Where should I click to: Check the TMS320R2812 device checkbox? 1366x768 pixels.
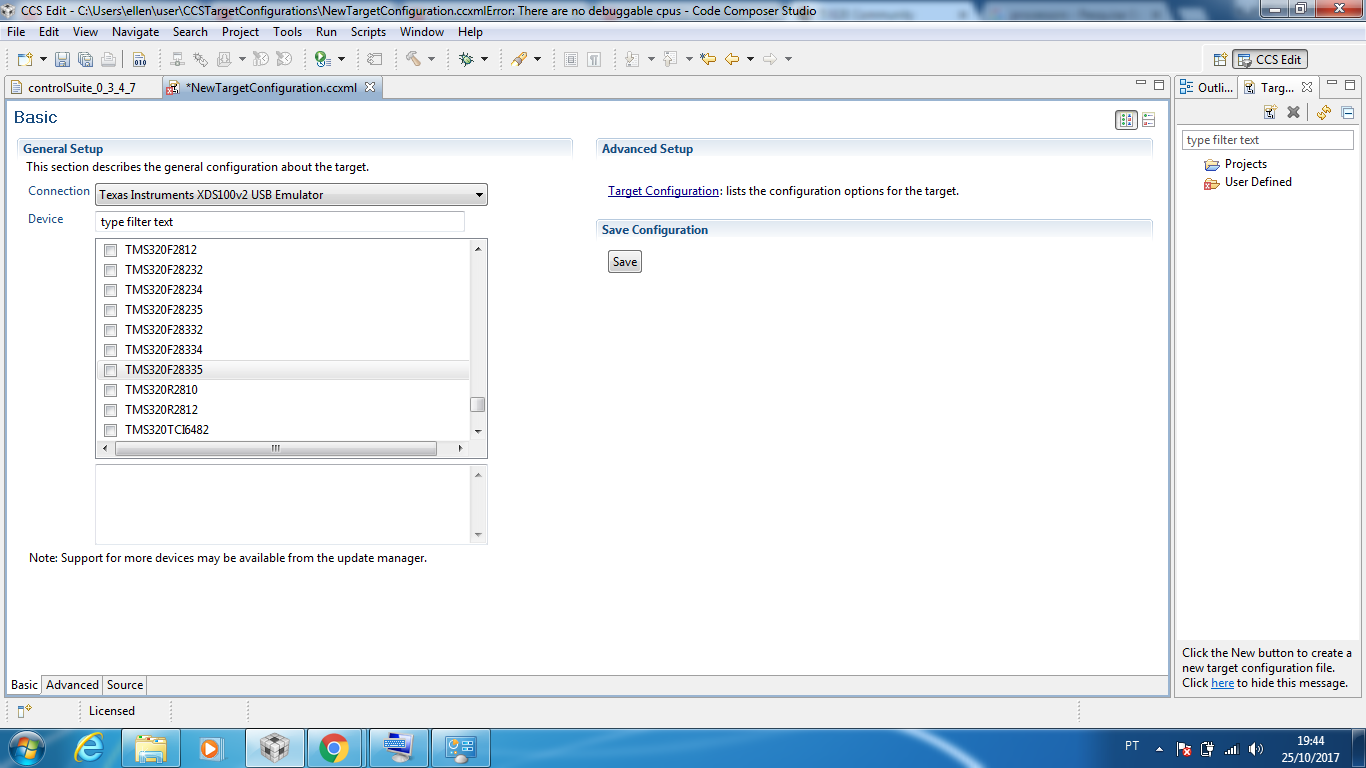(x=111, y=410)
